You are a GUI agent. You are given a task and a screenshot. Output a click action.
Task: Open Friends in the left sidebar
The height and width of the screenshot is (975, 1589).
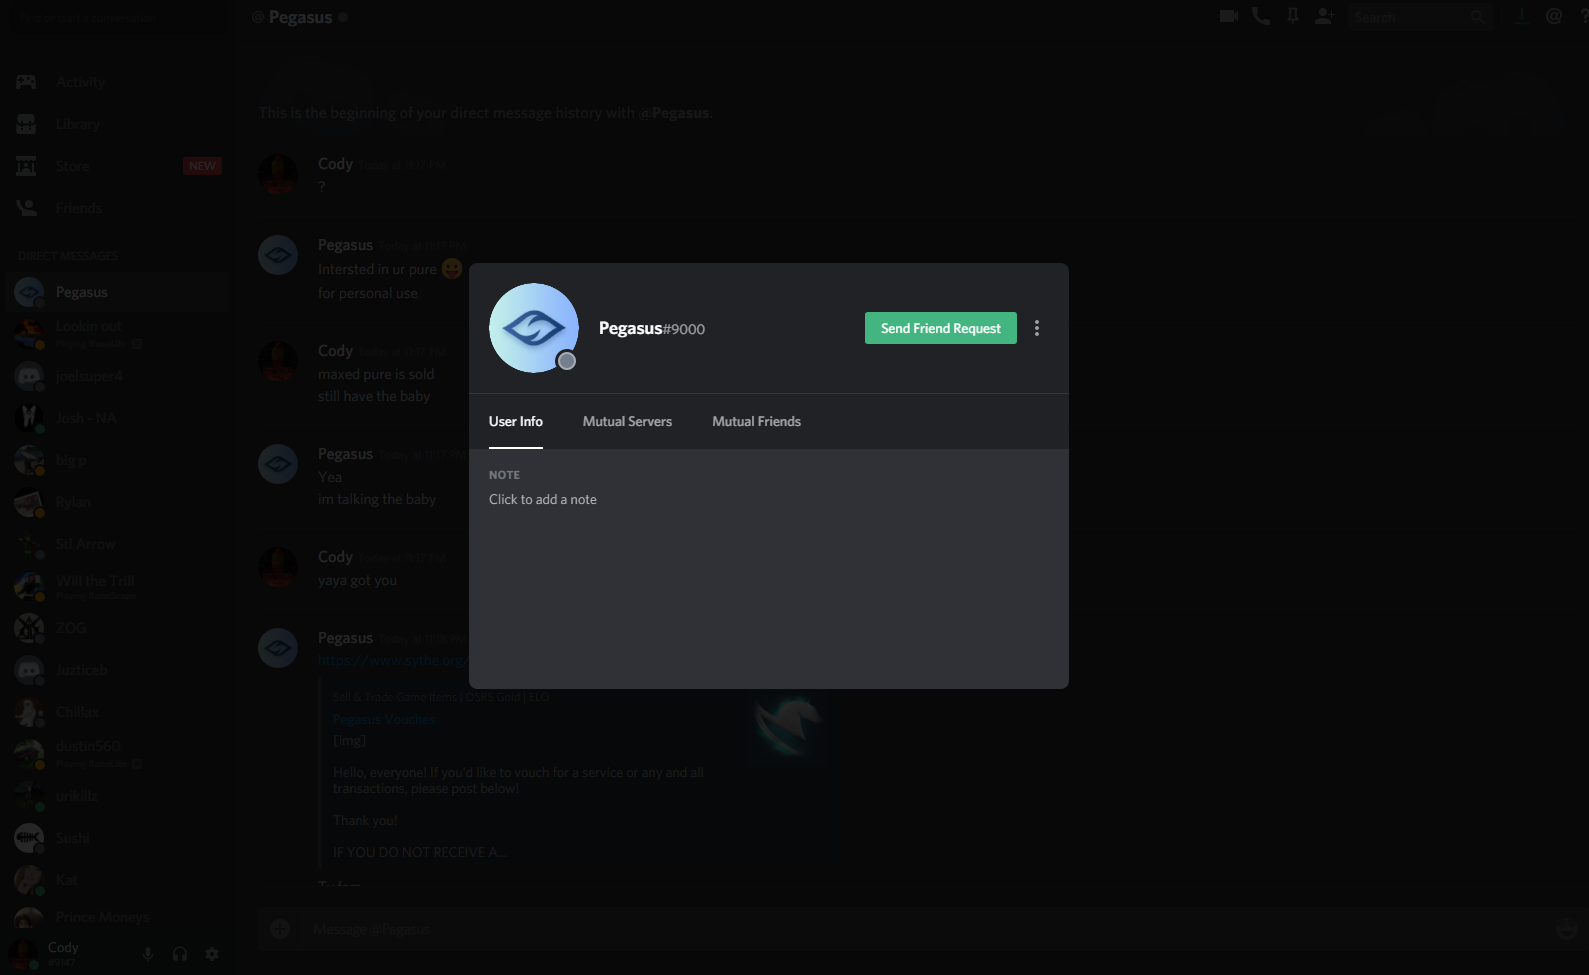(x=118, y=208)
